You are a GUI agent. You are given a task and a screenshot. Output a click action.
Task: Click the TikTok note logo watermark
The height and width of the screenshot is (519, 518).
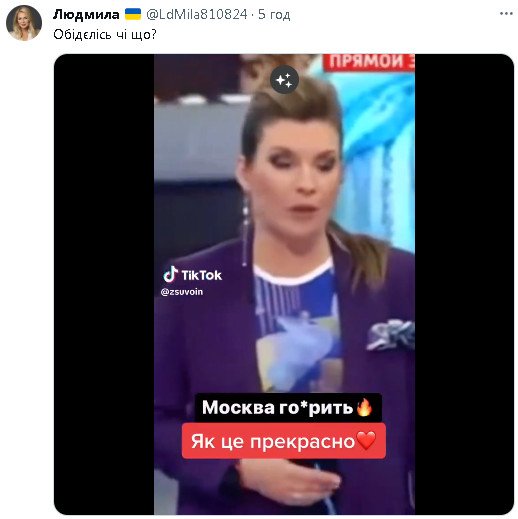coord(171,274)
